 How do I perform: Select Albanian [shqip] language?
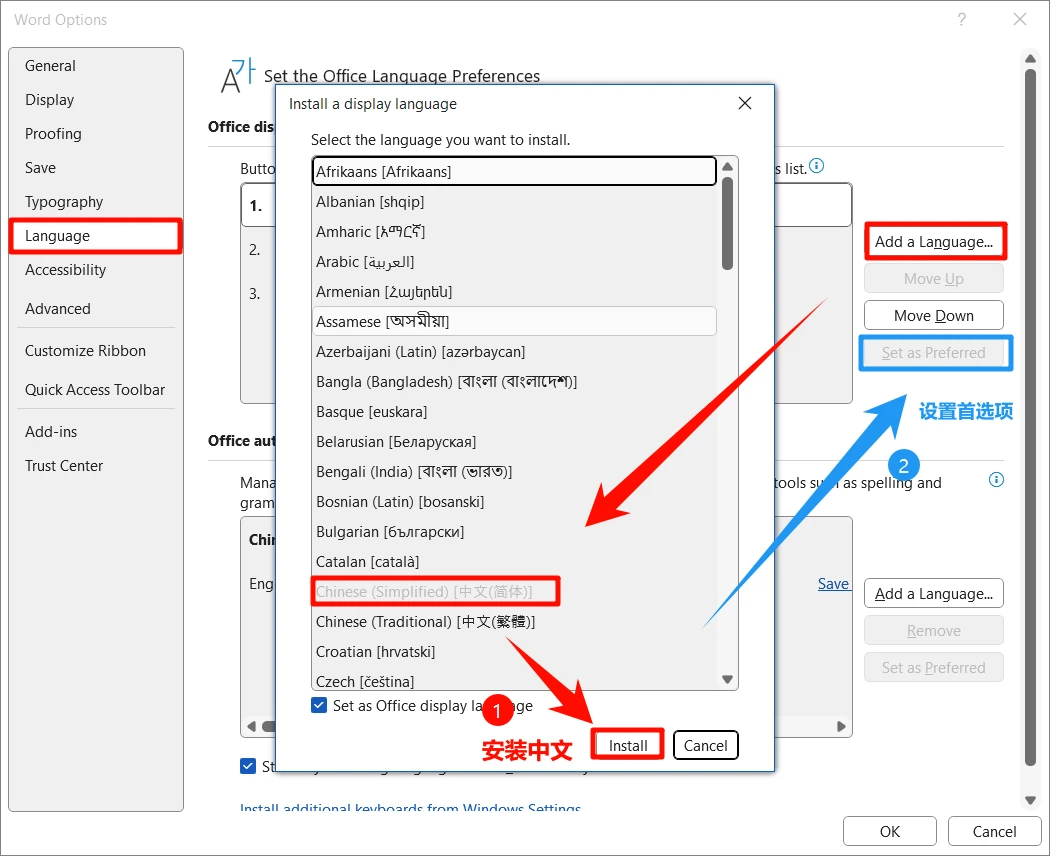tap(514, 202)
